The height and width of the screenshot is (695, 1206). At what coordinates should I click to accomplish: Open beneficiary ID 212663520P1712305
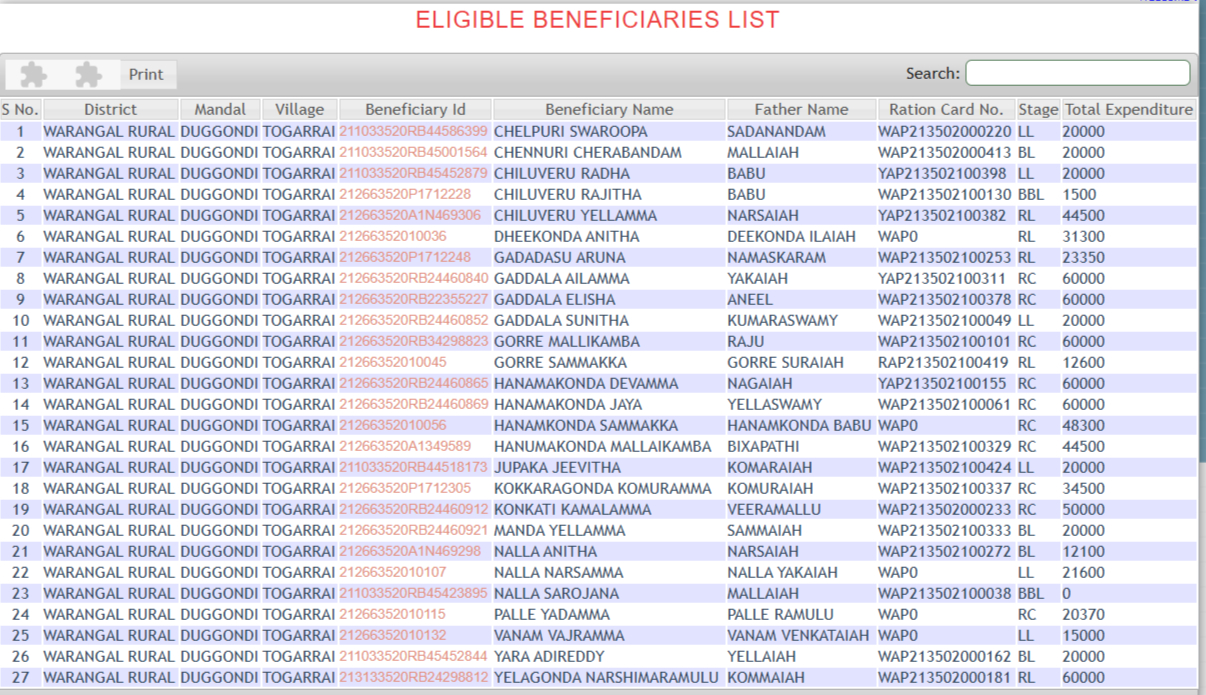tap(405, 488)
